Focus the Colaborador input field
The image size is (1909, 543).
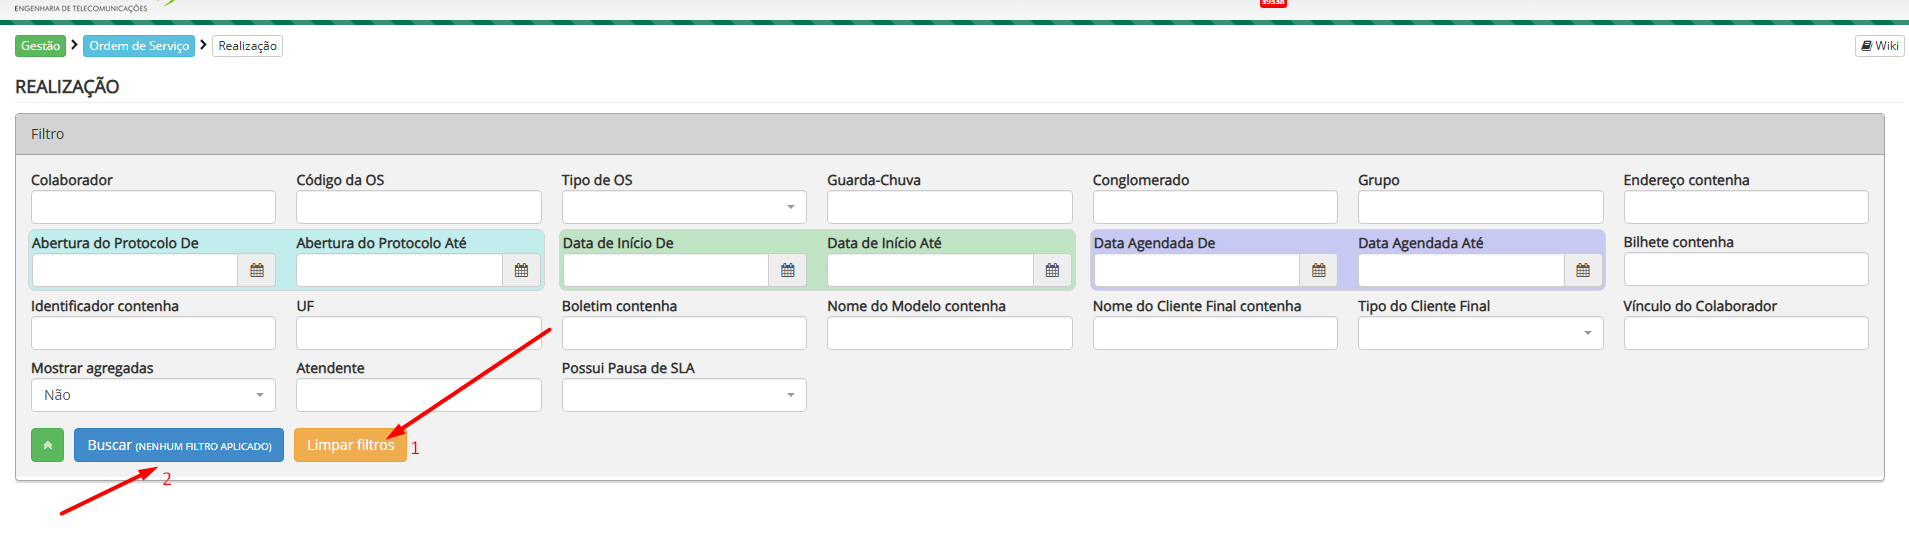[x=153, y=207]
